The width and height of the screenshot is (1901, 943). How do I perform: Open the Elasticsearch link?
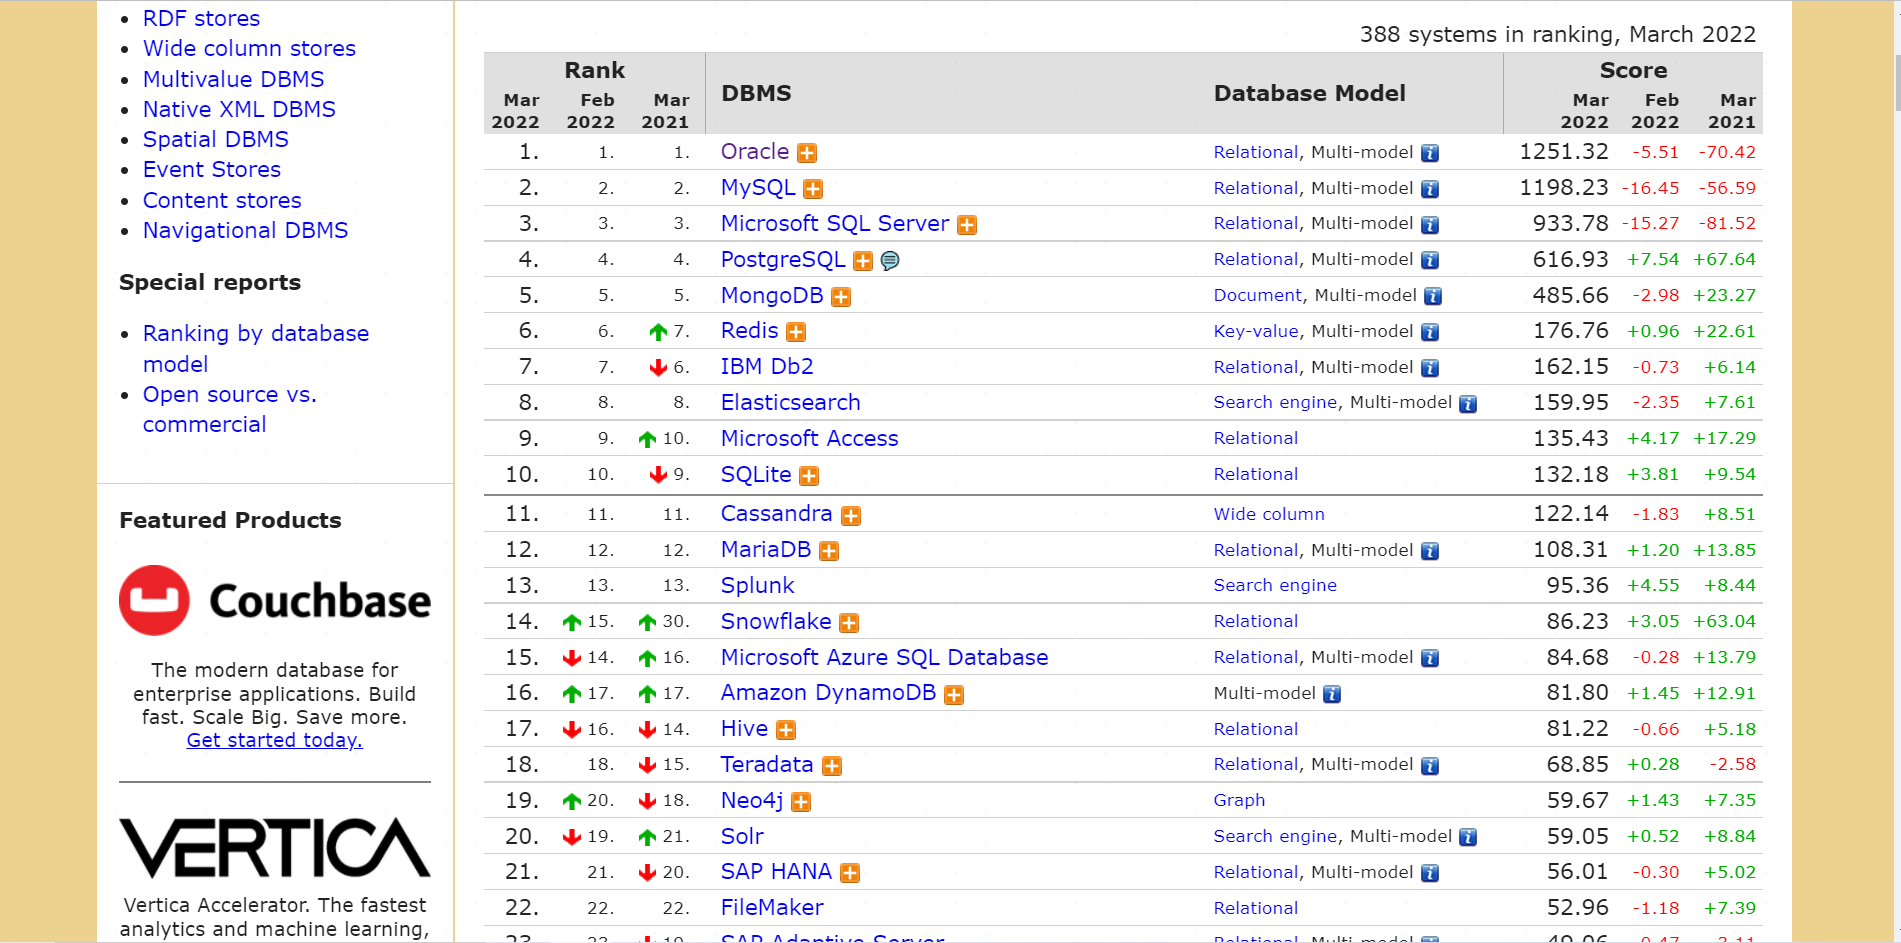coord(790,402)
